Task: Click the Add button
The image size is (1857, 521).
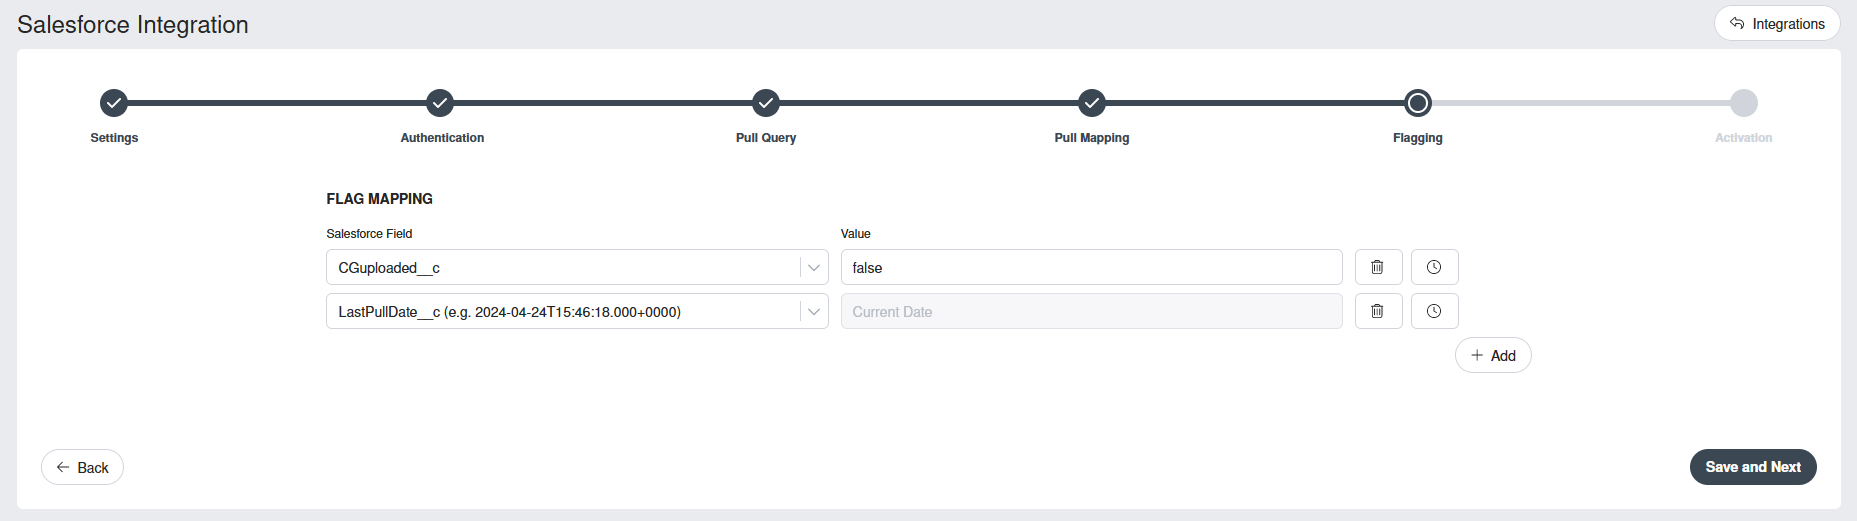Action: point(1493,355)
